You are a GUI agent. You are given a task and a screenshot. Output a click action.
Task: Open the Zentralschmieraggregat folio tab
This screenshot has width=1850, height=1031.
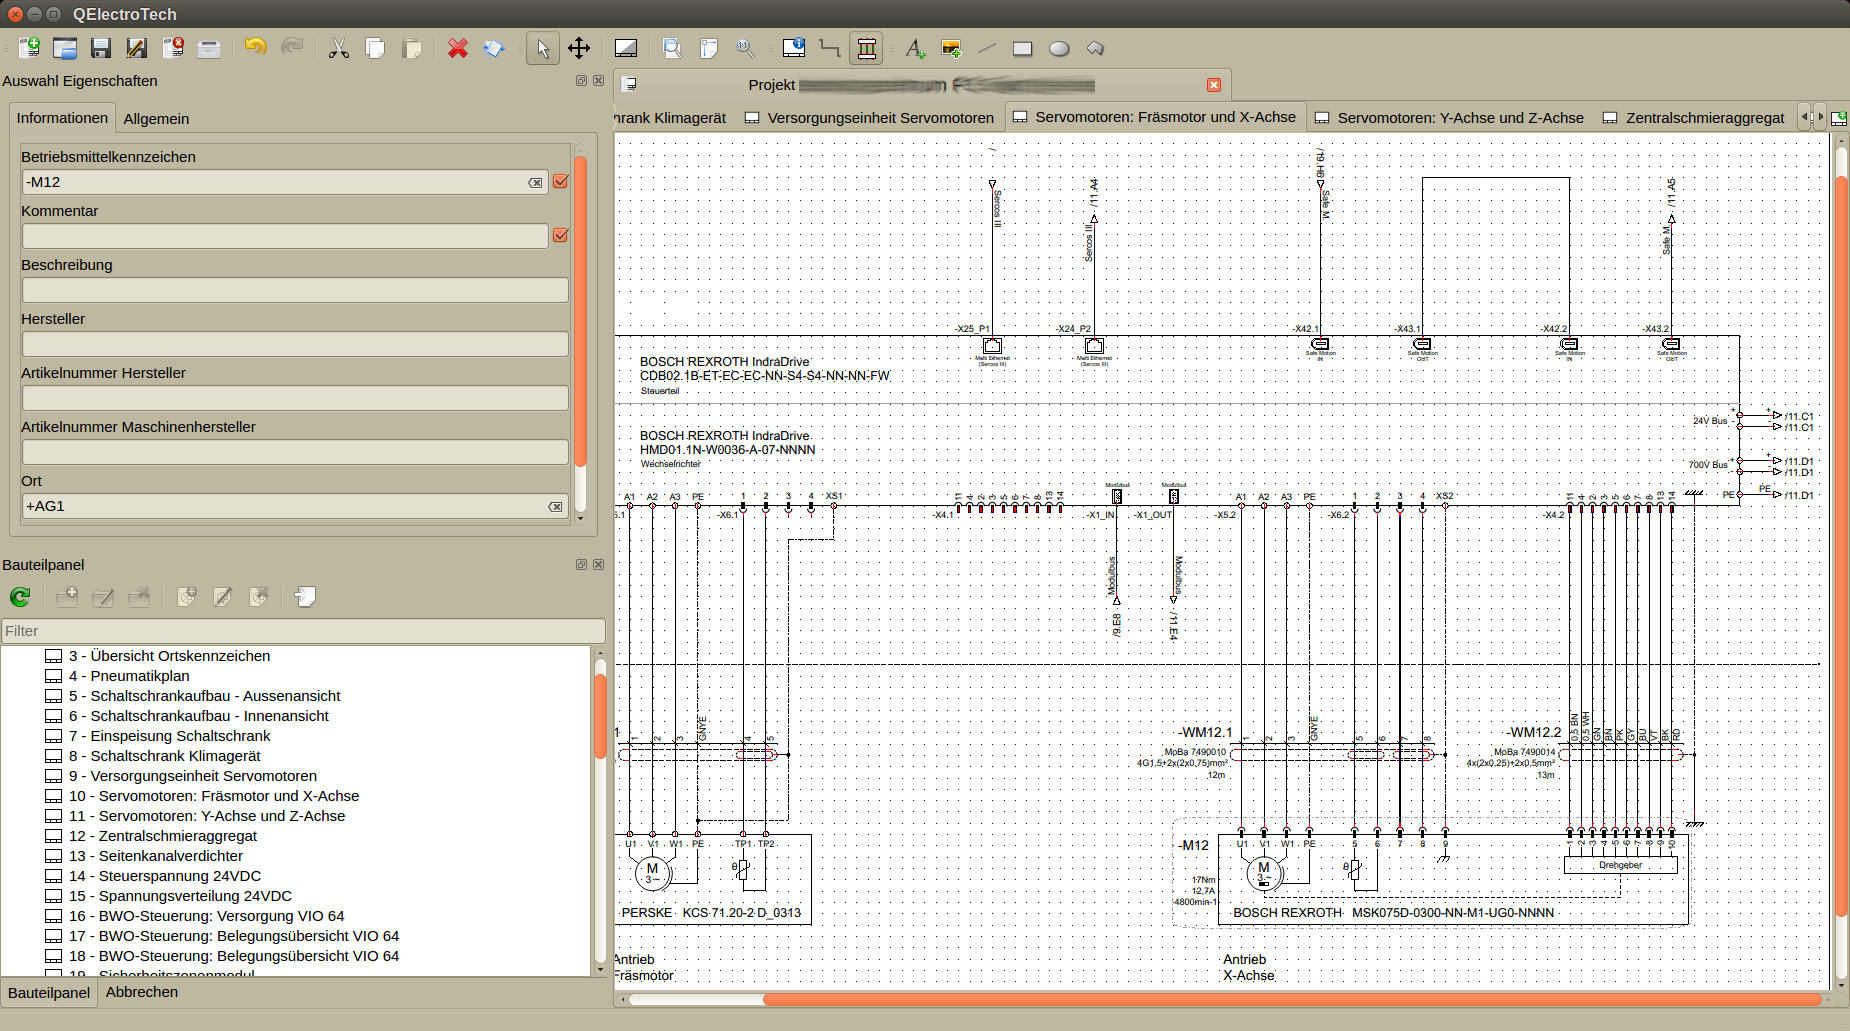tap(1704, 118)
